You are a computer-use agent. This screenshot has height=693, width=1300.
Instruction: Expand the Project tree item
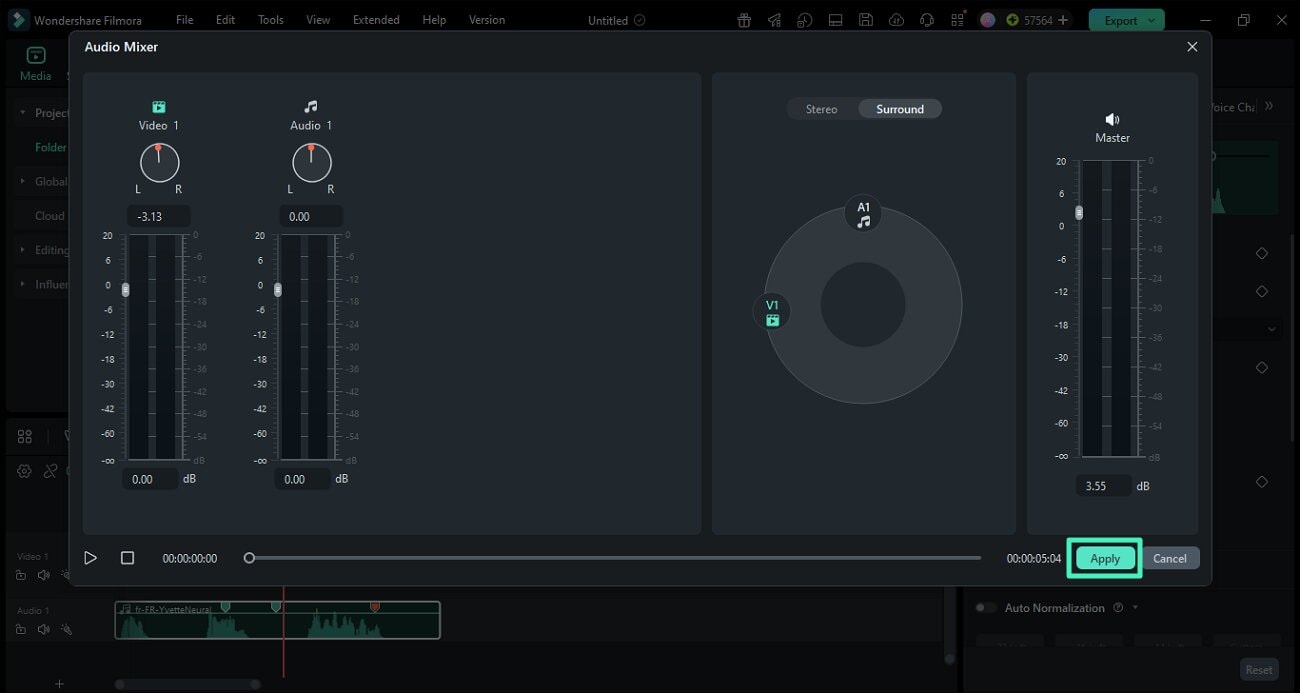click(x=23, y=113)
